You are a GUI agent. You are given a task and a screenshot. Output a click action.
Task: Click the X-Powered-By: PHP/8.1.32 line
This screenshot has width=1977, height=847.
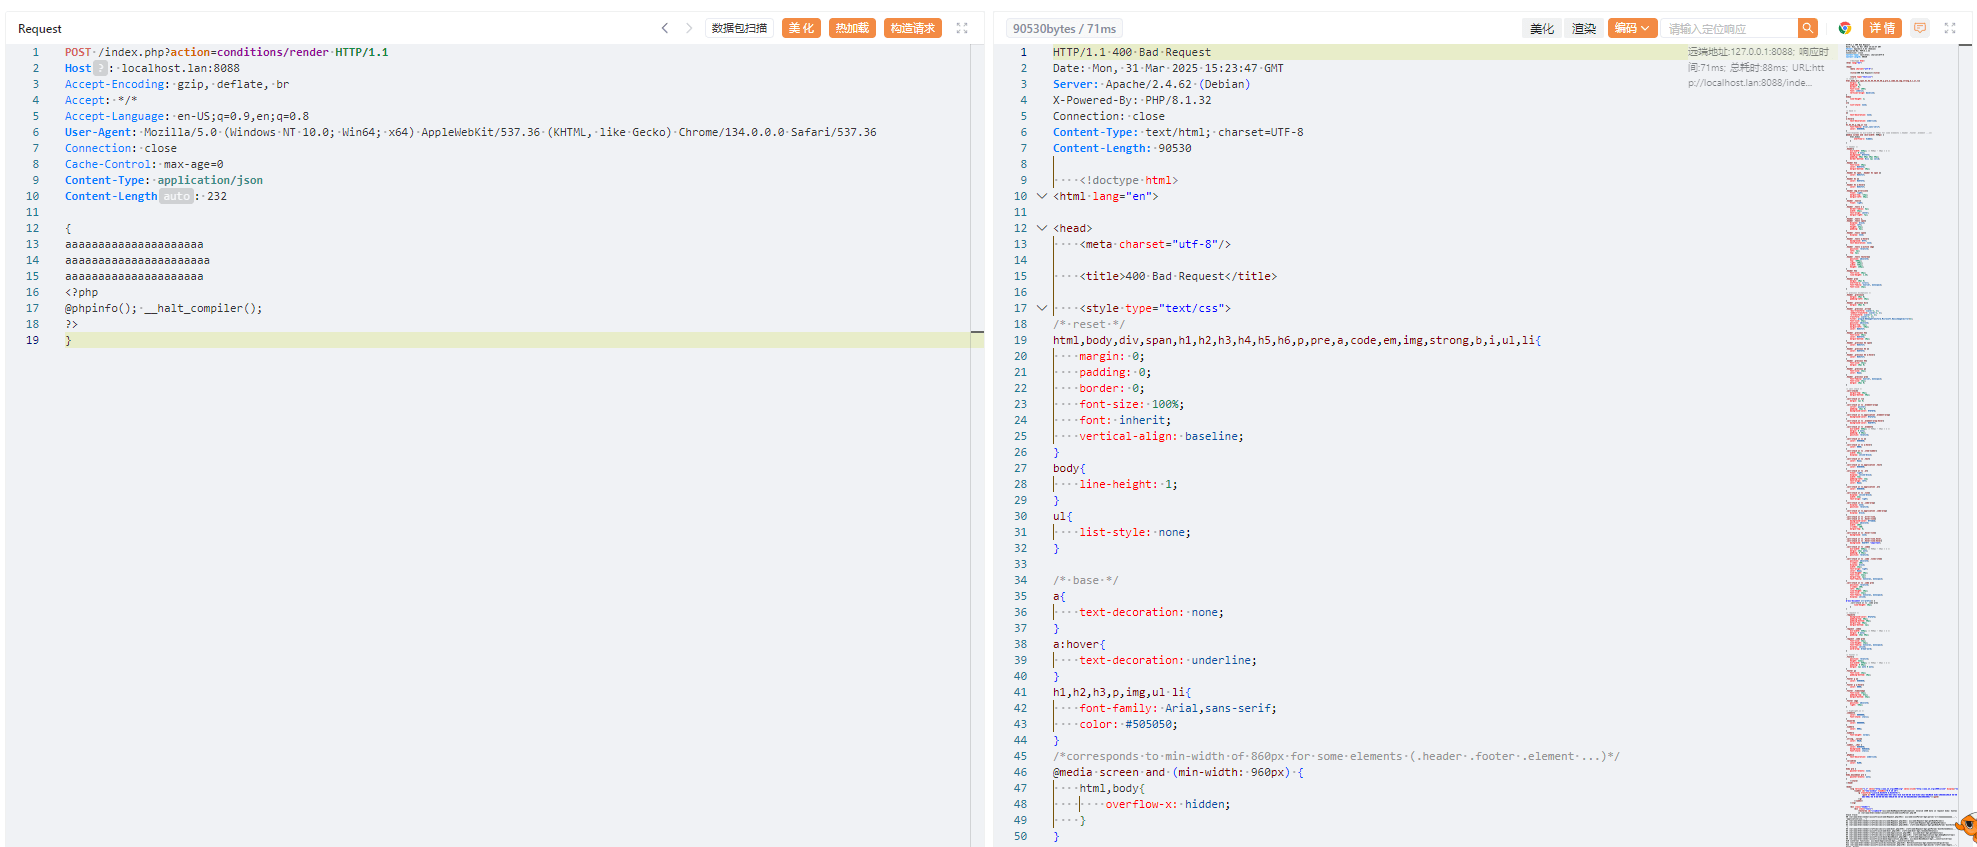point(1132,100)
